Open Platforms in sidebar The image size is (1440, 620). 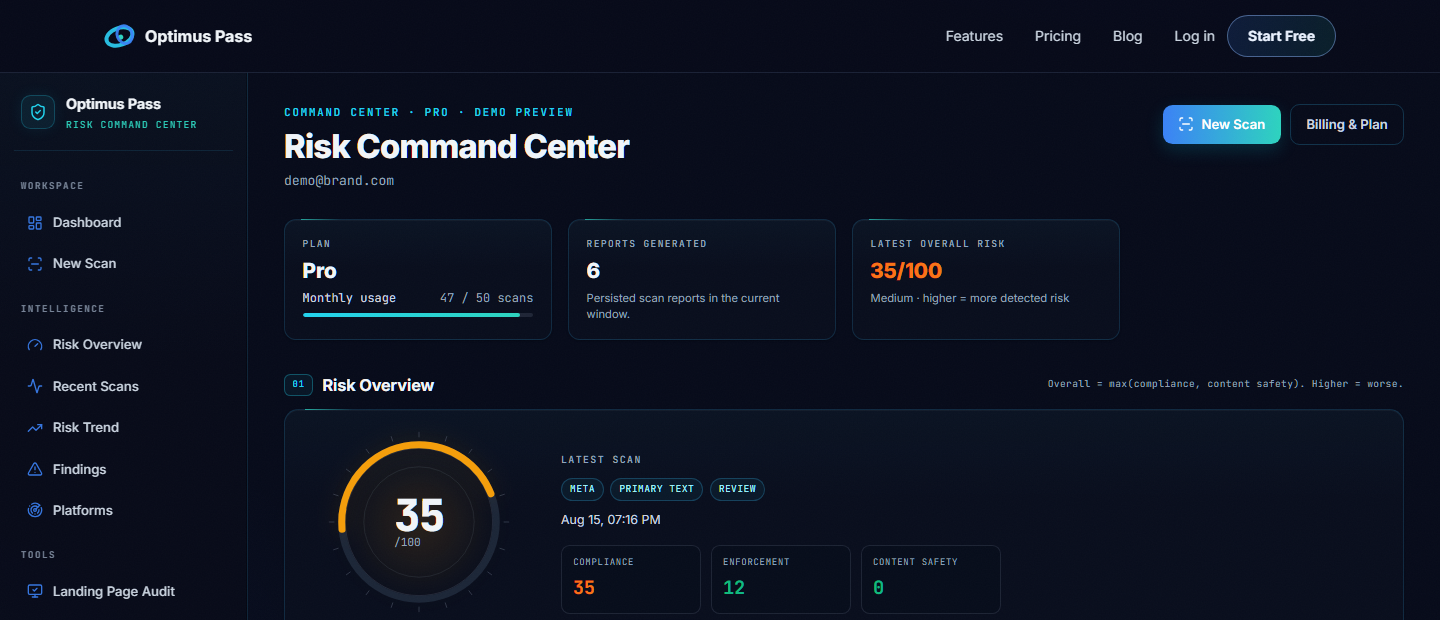(124, 511)
